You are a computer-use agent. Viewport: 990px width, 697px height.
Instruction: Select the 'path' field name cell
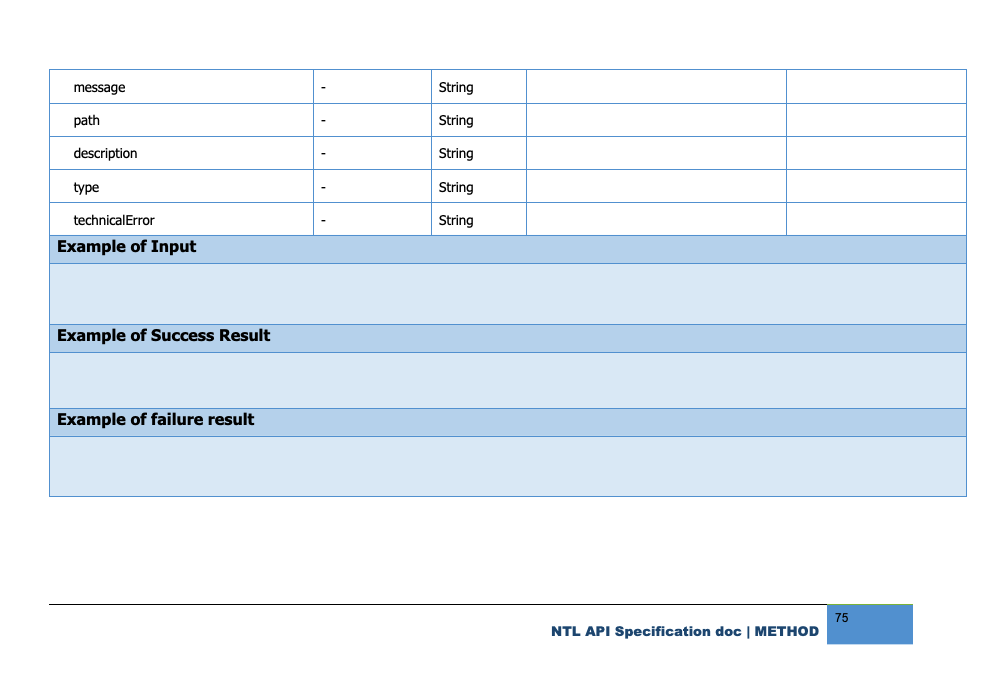87,121
